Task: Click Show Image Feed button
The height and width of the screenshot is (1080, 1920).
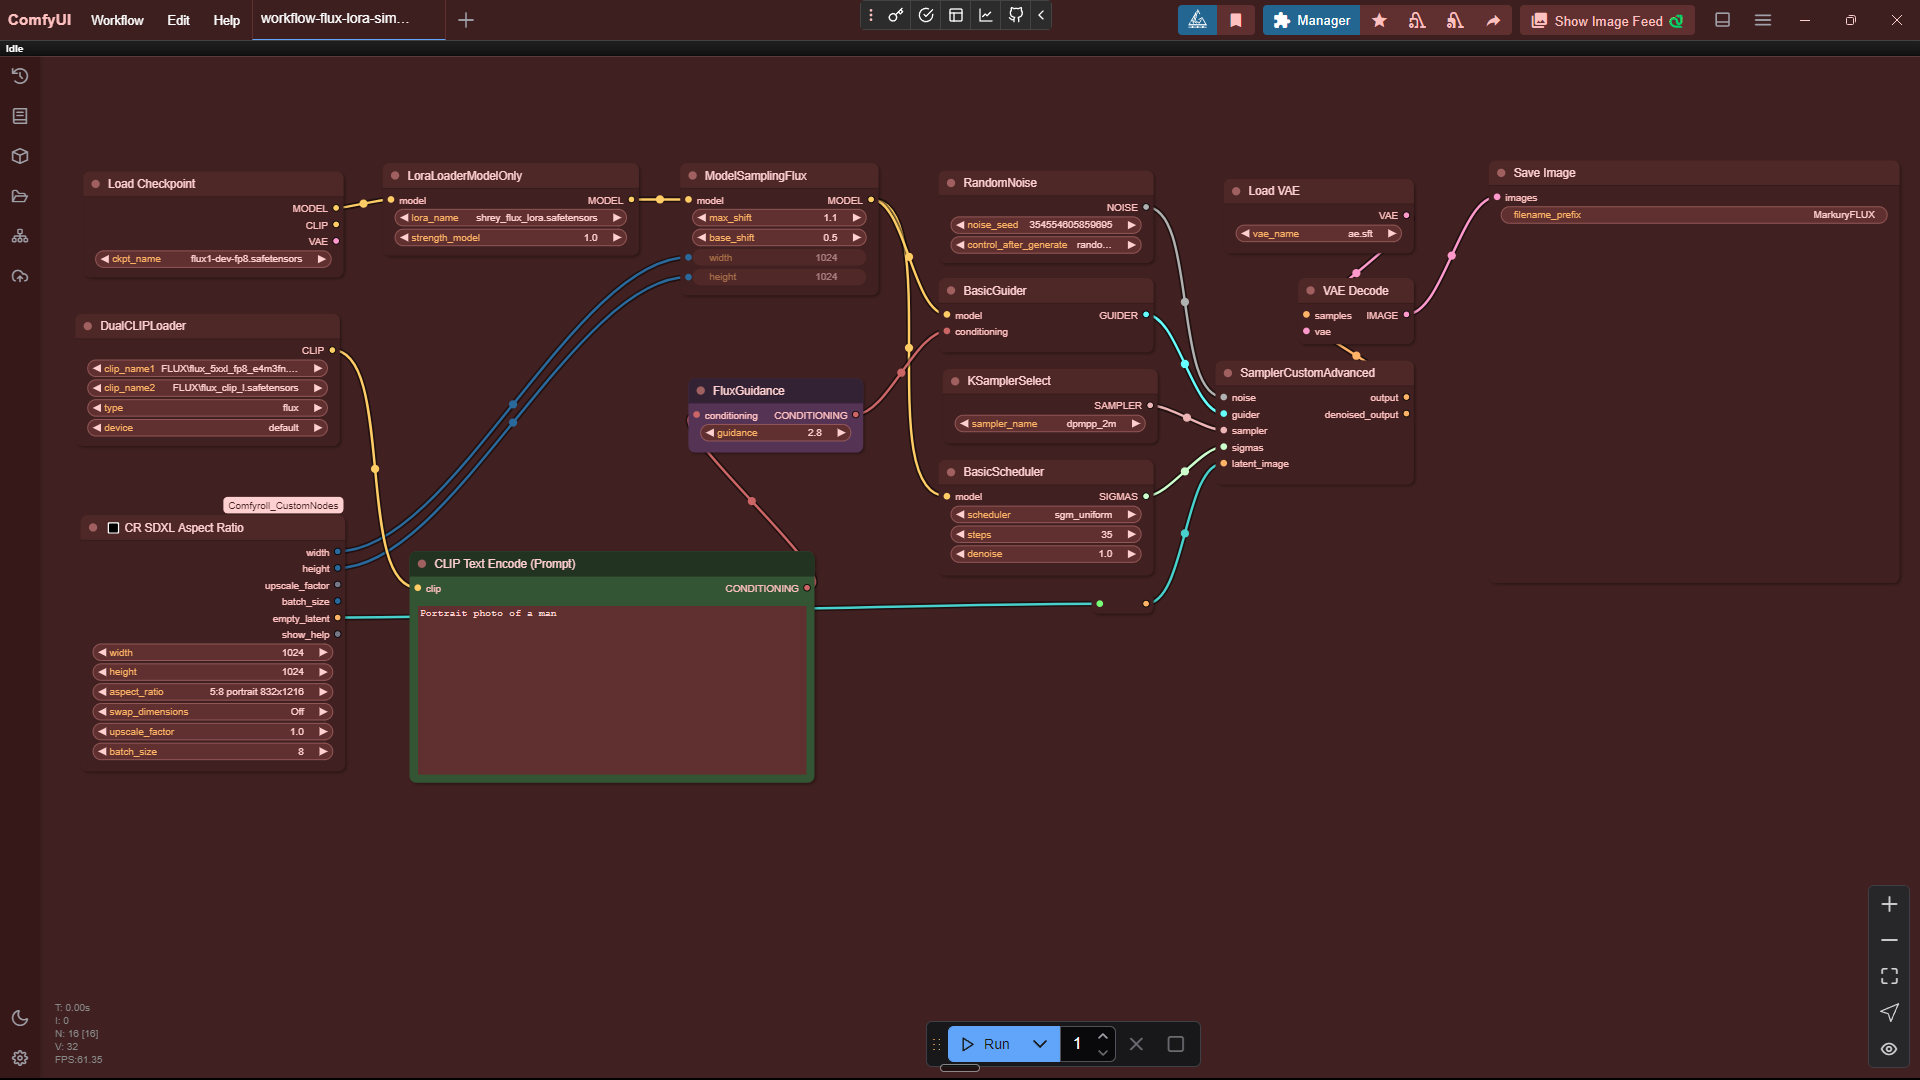Action: click(1607, 20)
